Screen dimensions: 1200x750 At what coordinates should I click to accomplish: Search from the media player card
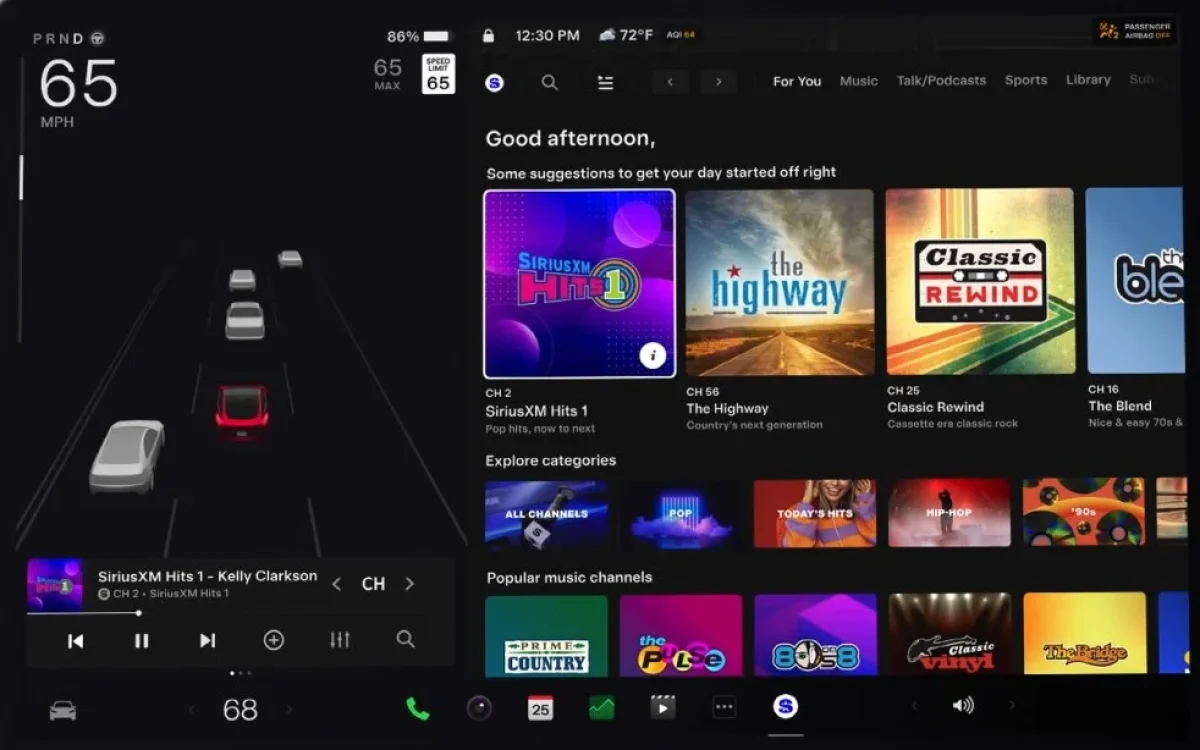coord(405,639)
